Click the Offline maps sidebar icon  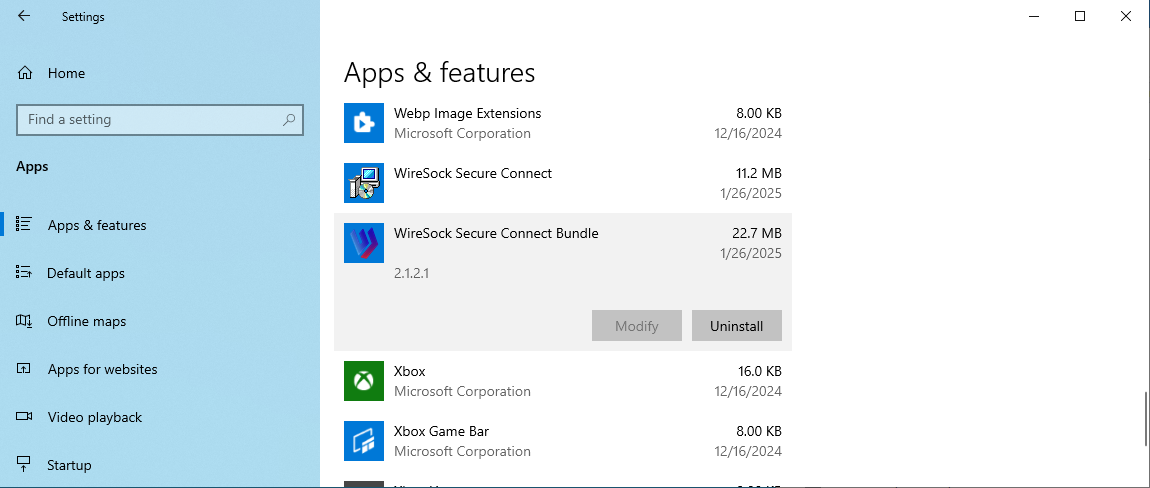pyautogui.click(x=23, y=321)
